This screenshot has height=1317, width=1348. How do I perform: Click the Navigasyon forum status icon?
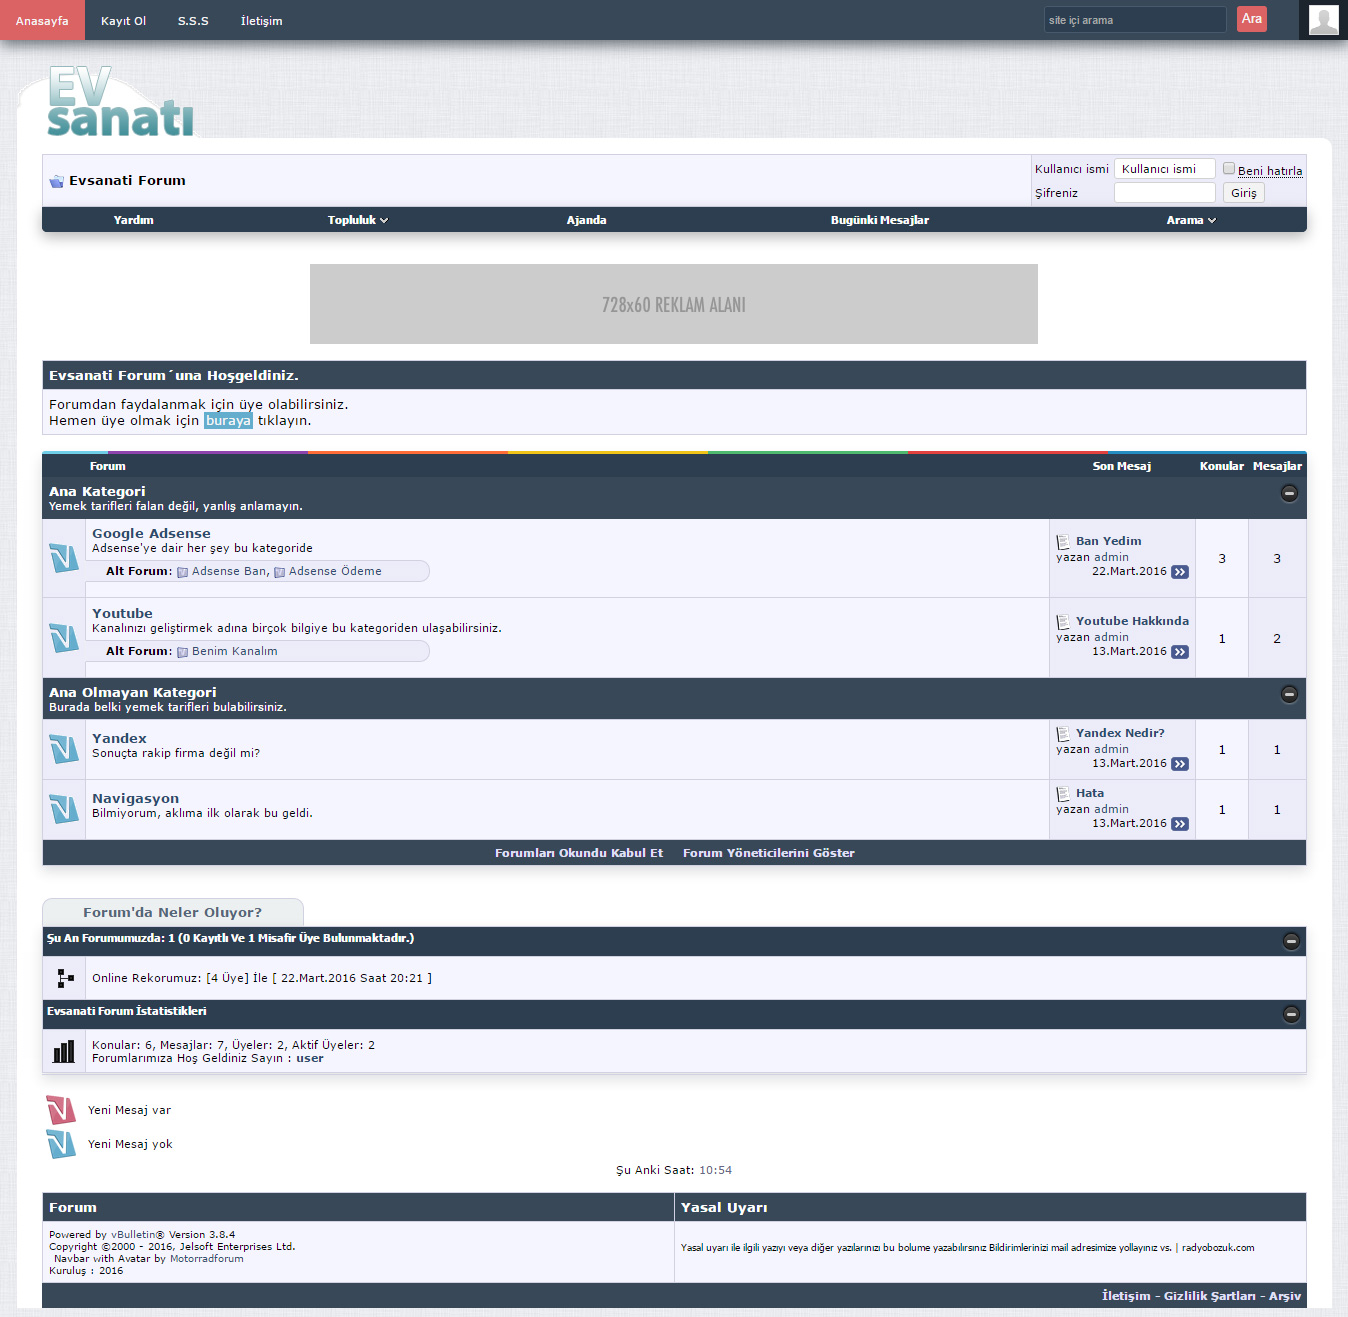point(64,809)
